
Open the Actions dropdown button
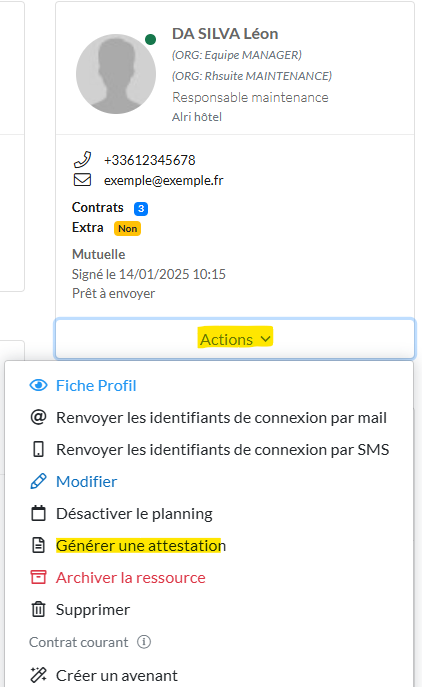tap(235, 339)
